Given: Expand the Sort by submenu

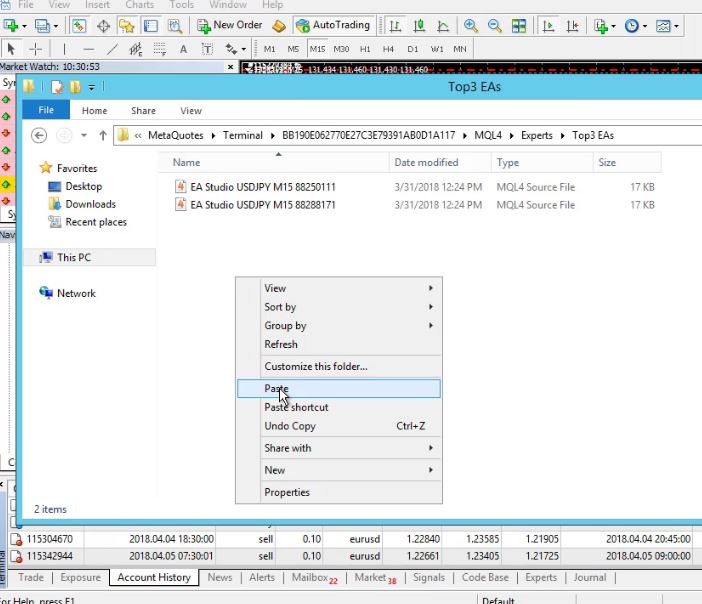Looking at the screenshot, I should tap(339, 307).
